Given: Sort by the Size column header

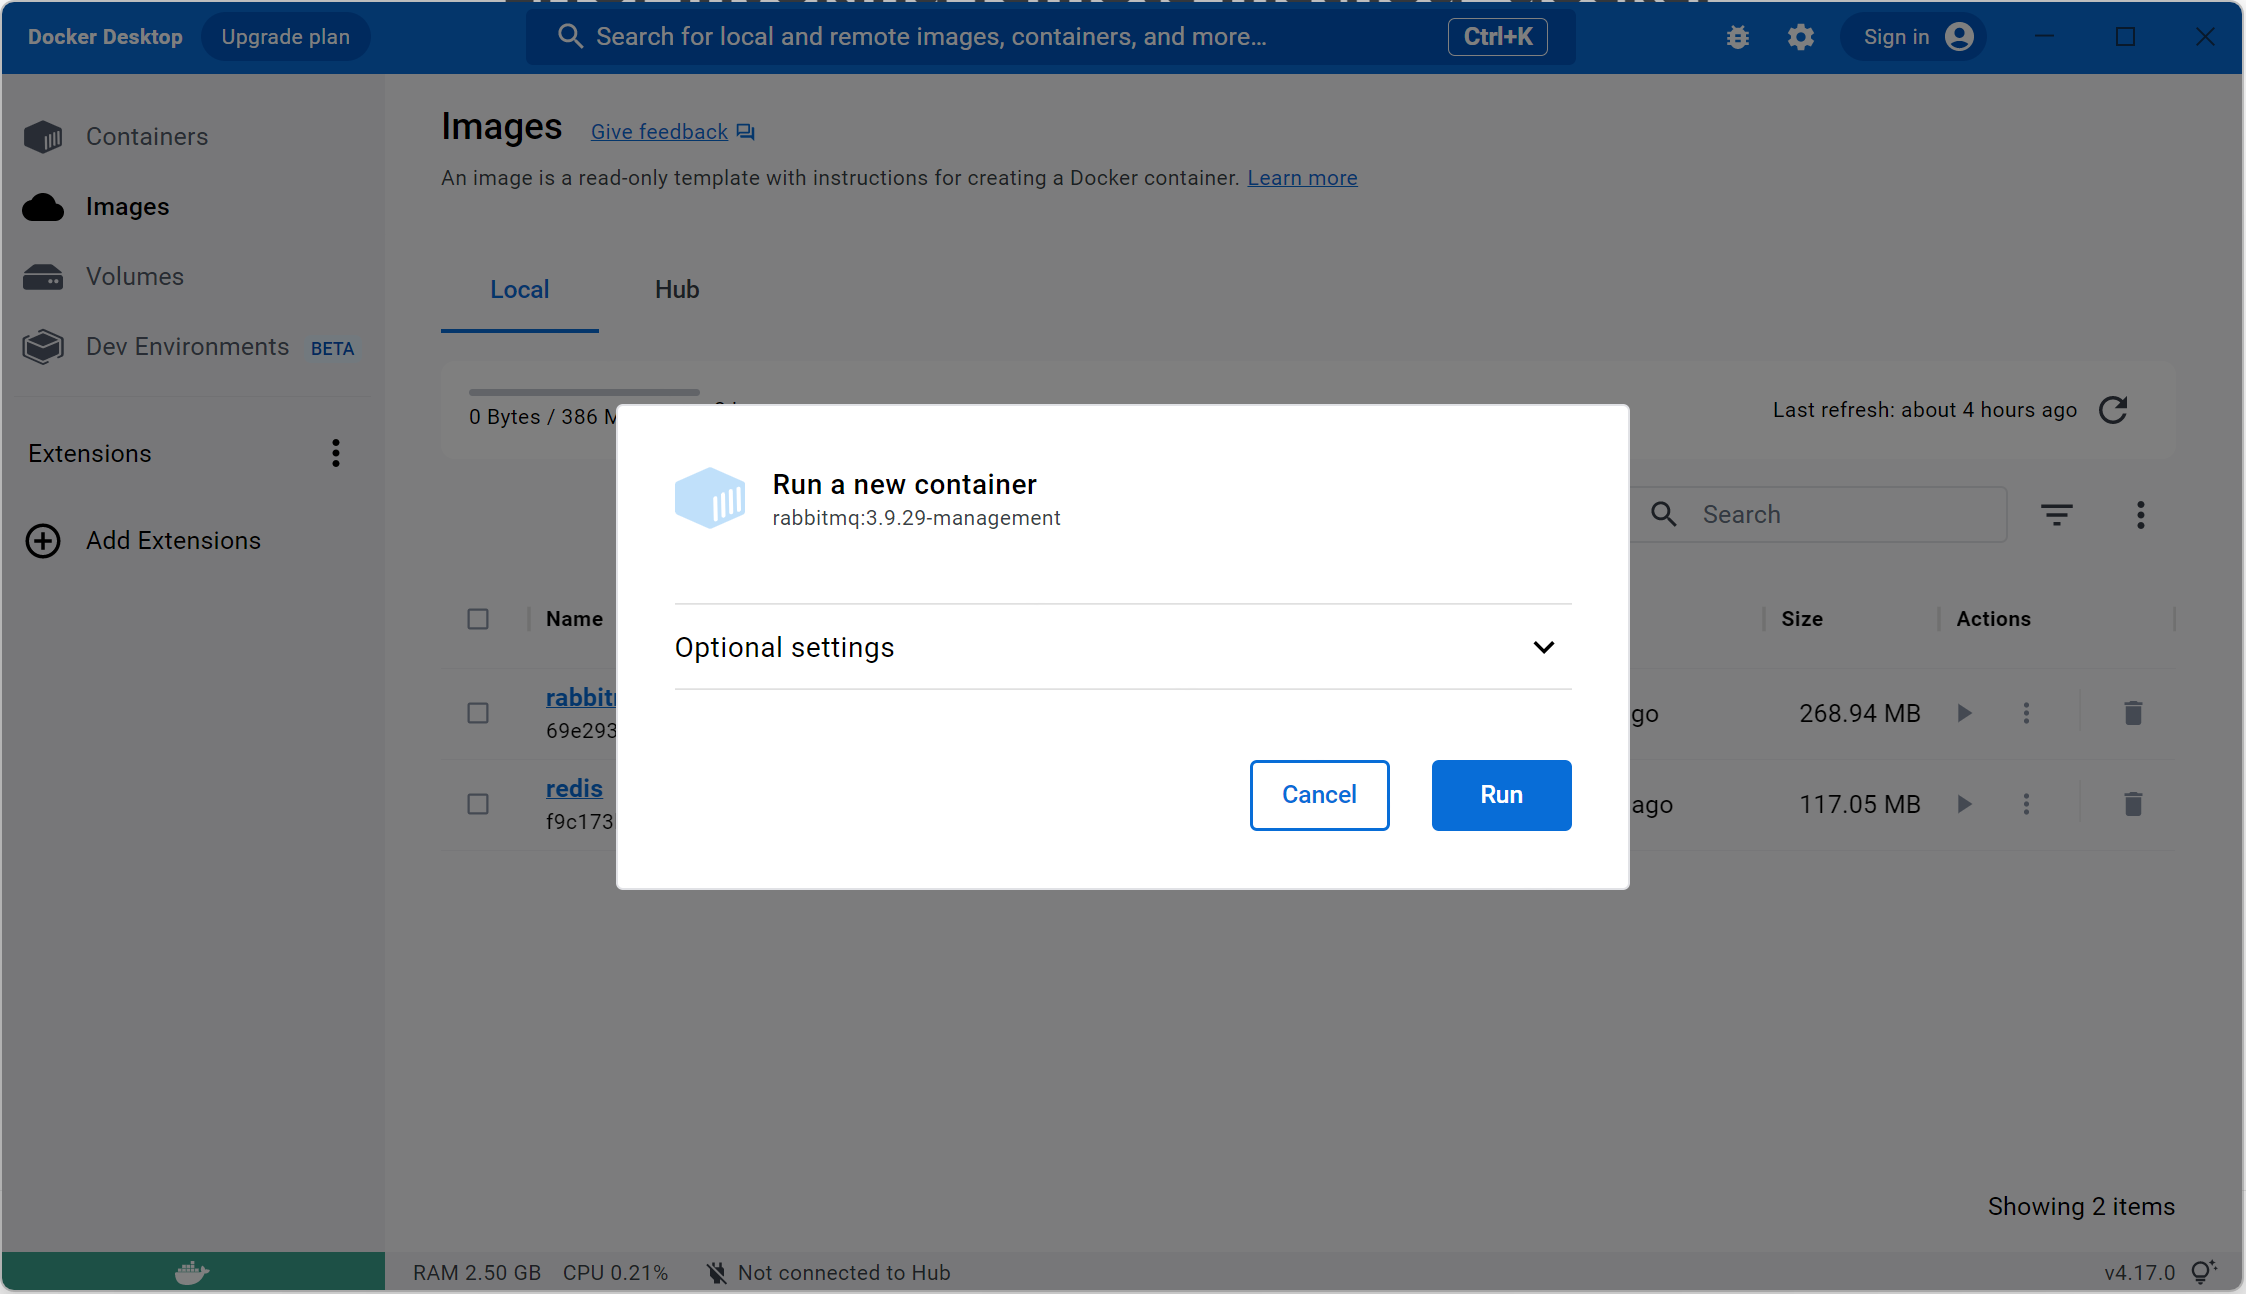Looking at the screenshot, I should [x=1802, y=619].
